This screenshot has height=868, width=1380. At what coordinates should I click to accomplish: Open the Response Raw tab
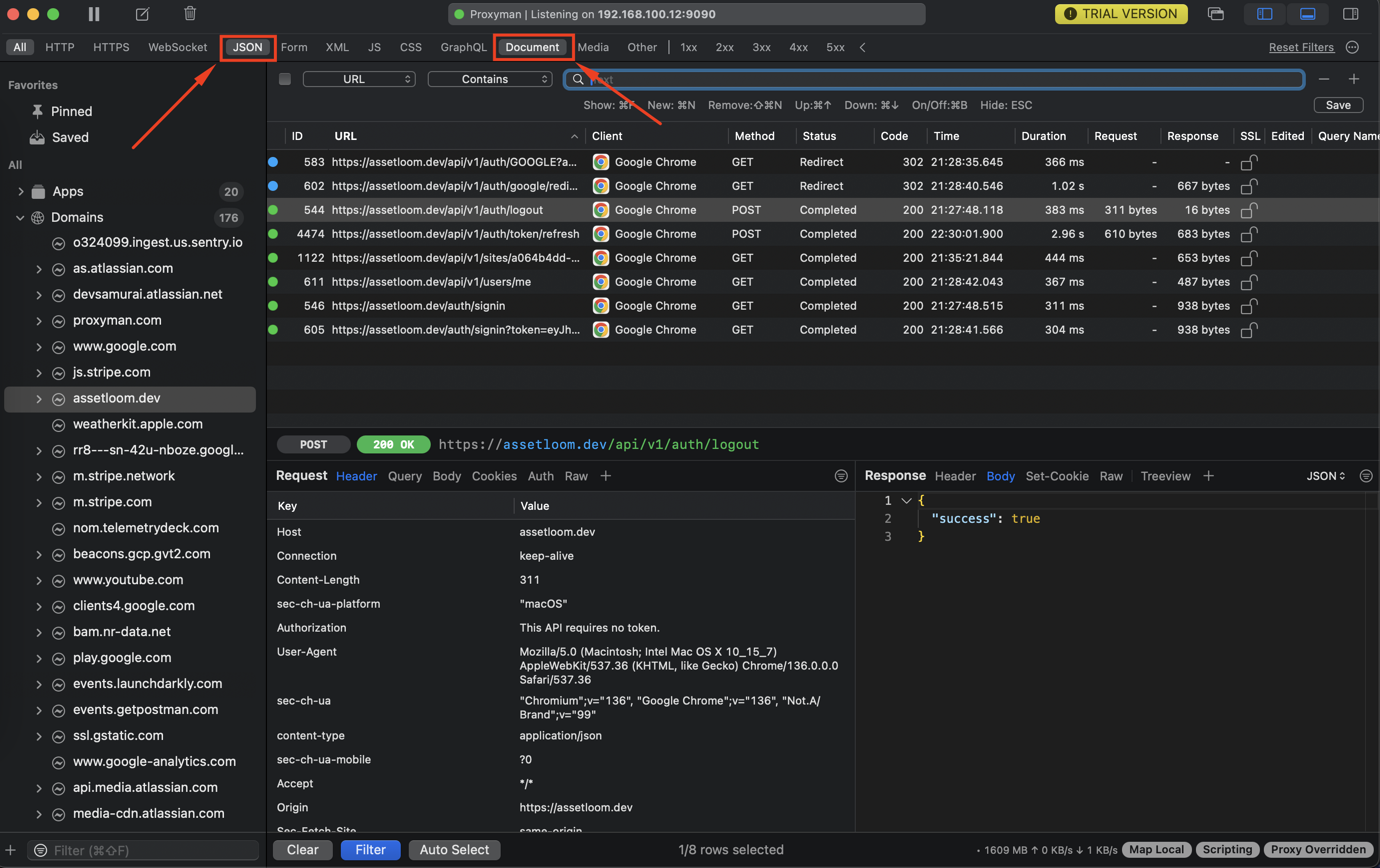click(1111, 476)
